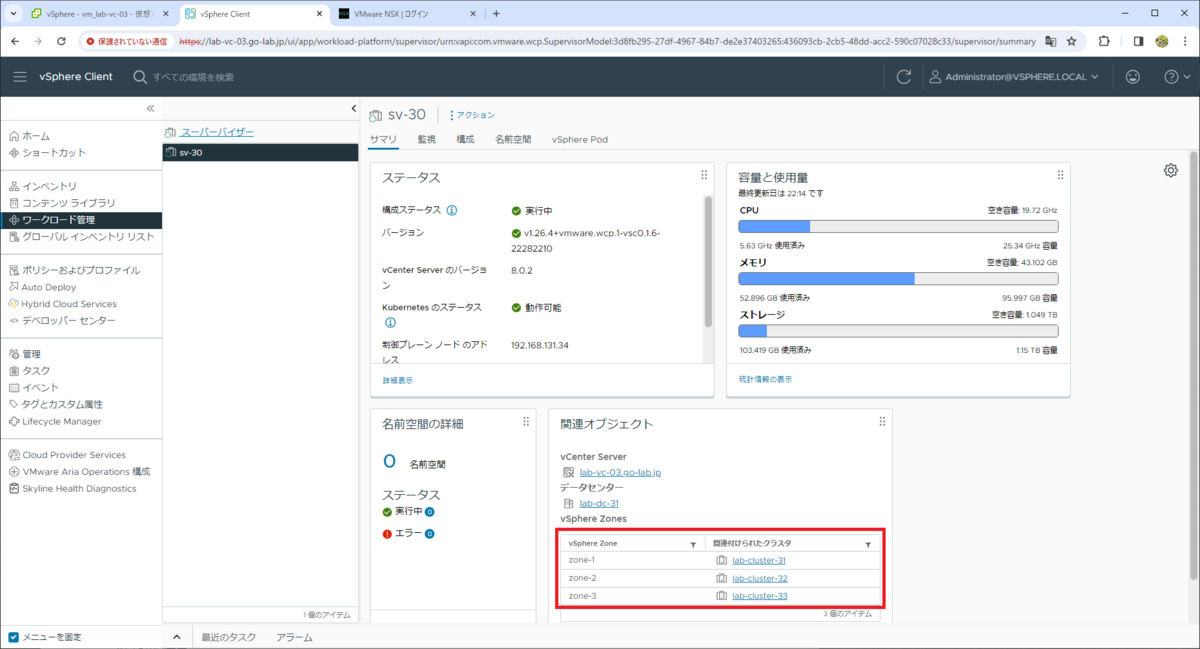Grab the 関連オブジェクト card drag handle
Viewport: 1200px width, 649px height.
coord(882,422)
